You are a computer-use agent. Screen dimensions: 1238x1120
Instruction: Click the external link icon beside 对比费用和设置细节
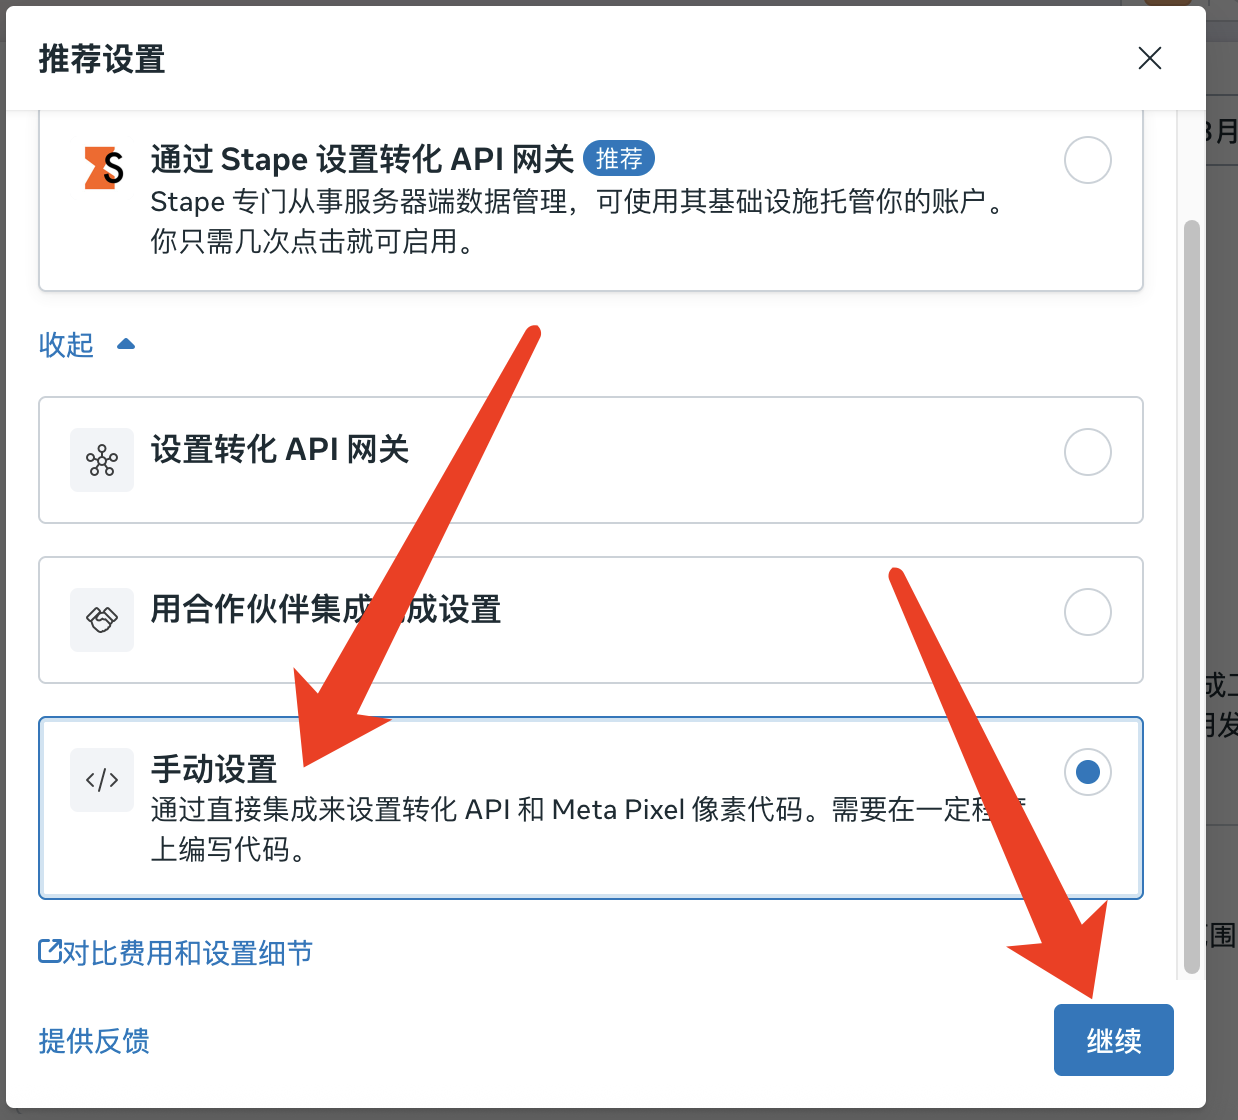[x=50, y=951]
